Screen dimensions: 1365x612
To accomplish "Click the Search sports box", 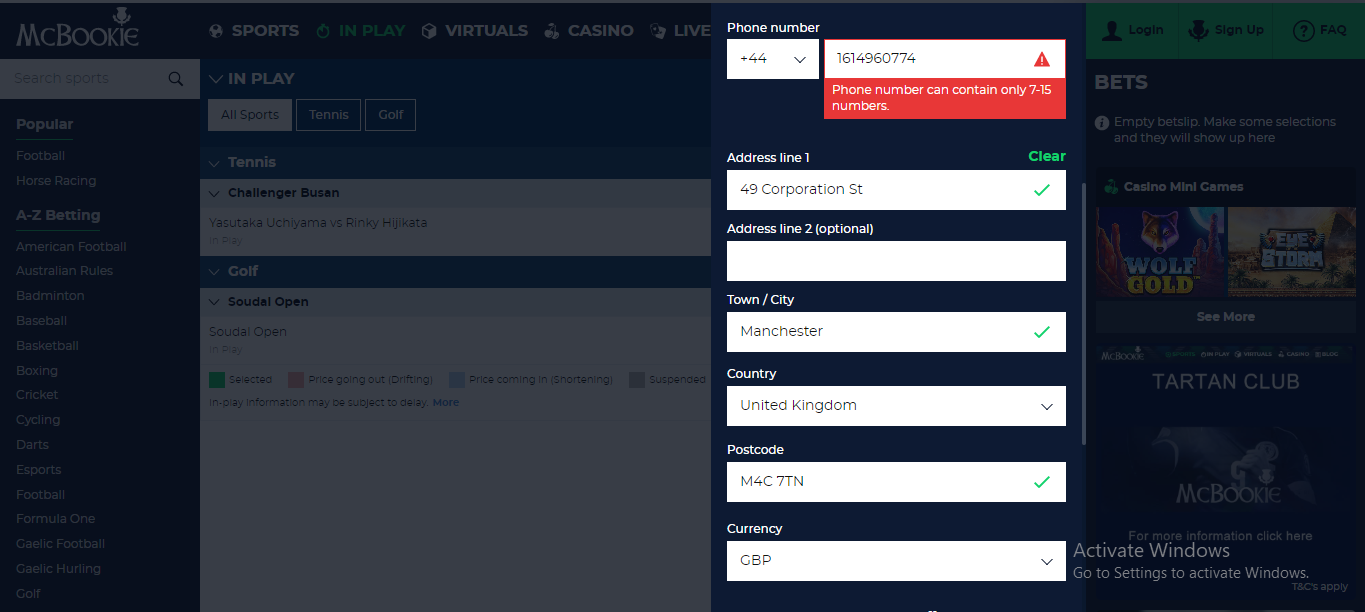I will click(x=100, y=79).
